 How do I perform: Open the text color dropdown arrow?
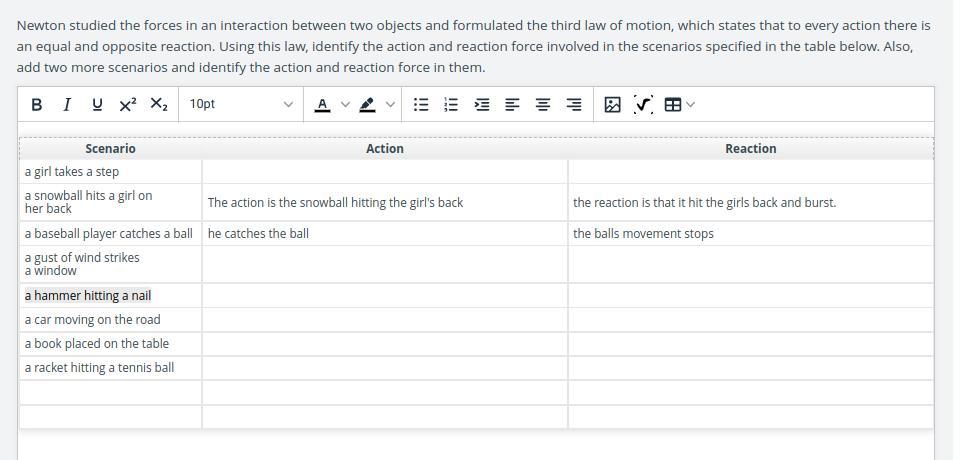(x=345, y=104)
